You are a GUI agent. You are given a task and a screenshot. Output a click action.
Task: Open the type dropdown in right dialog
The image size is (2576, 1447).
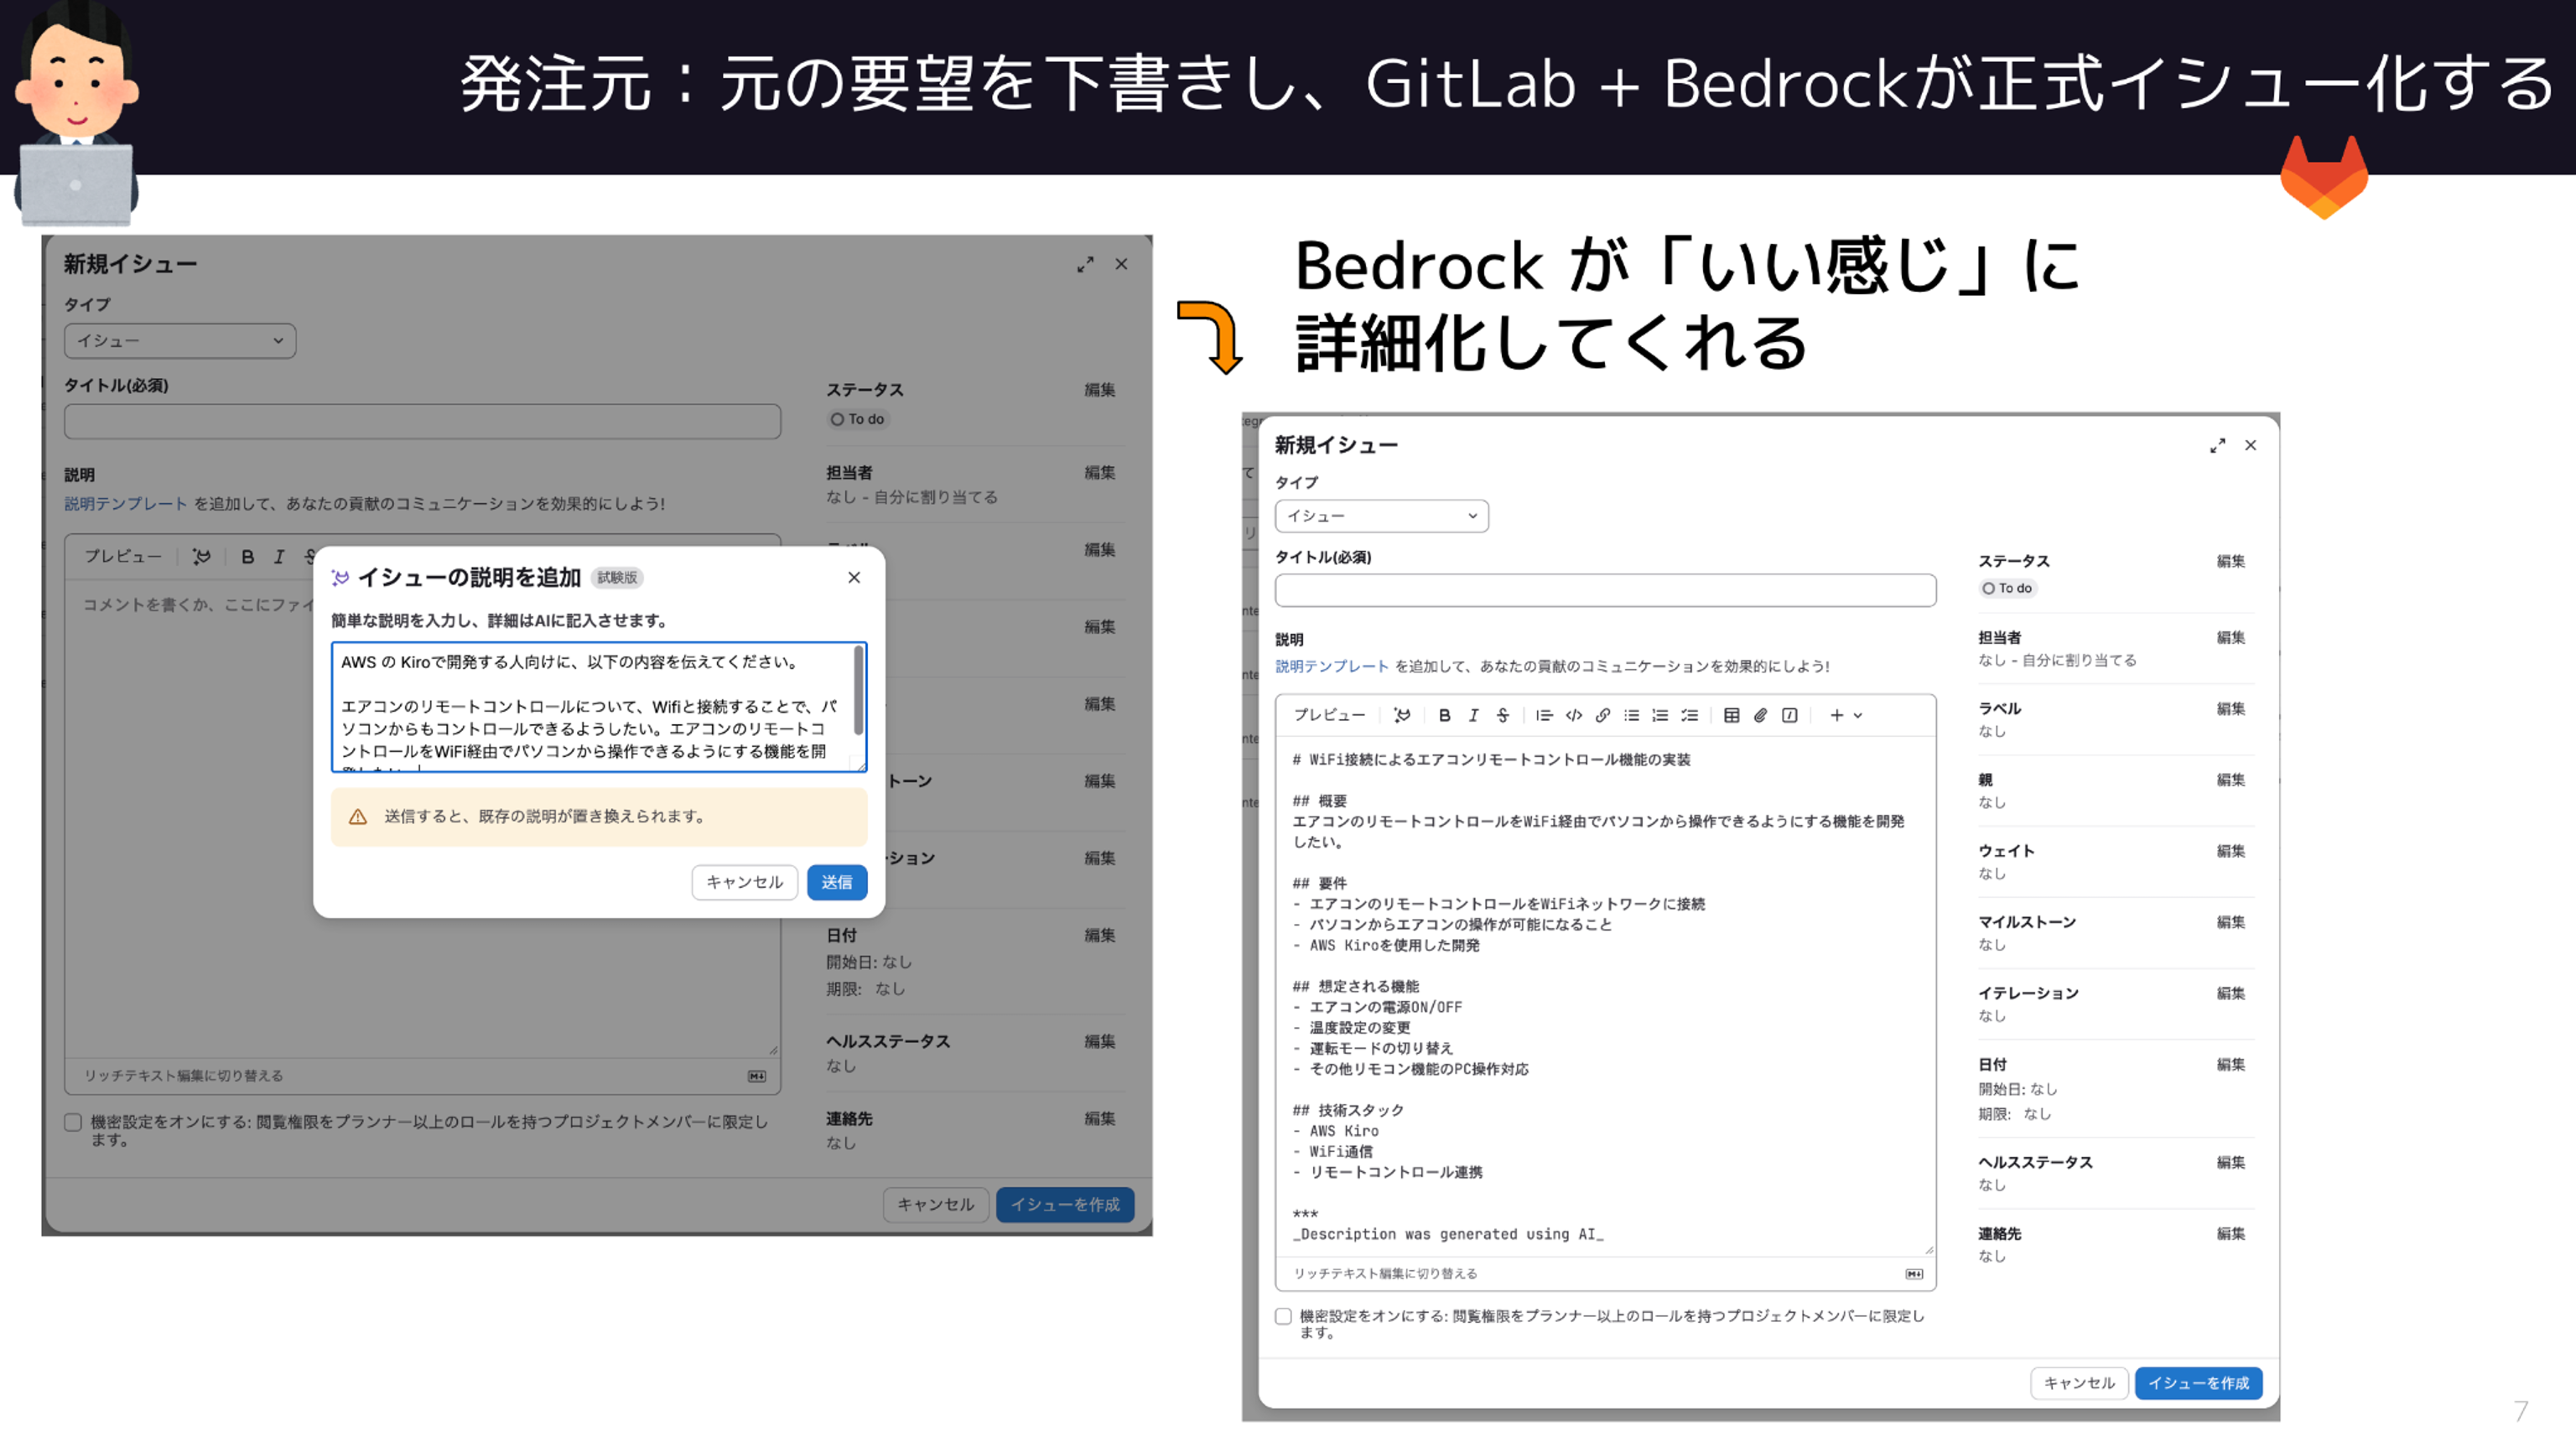1381,516
